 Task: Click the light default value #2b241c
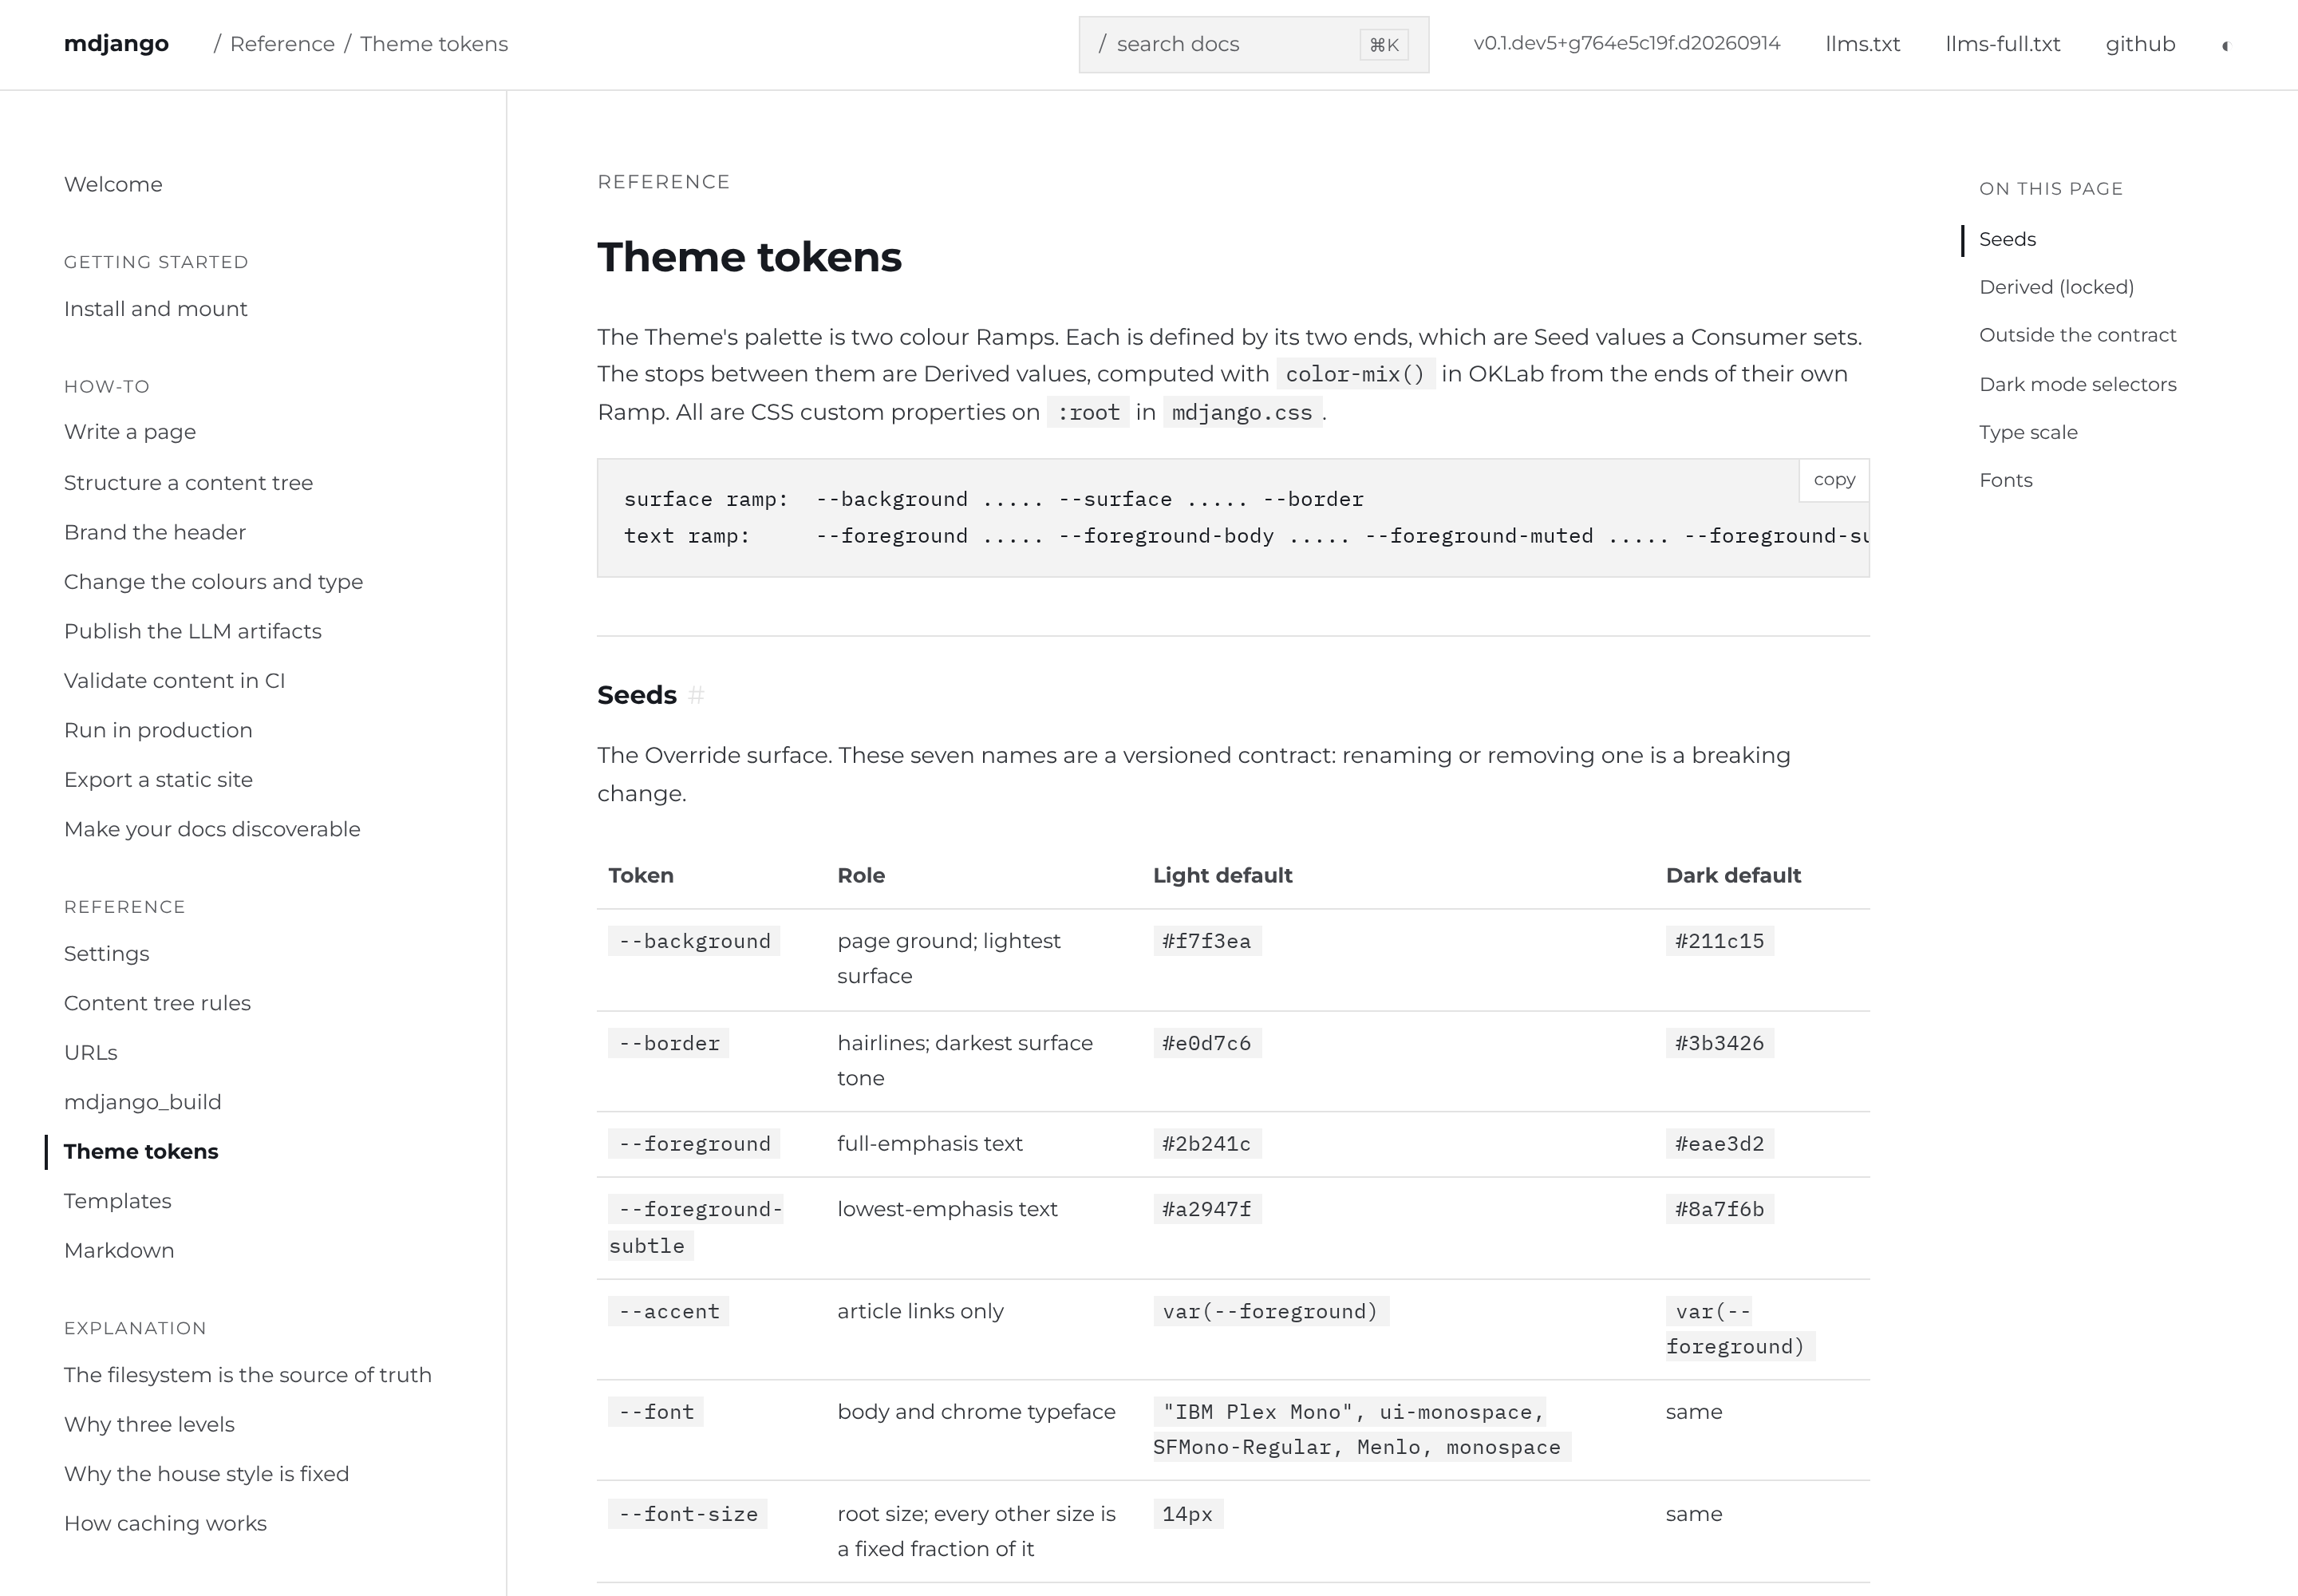(1207, 1144)
